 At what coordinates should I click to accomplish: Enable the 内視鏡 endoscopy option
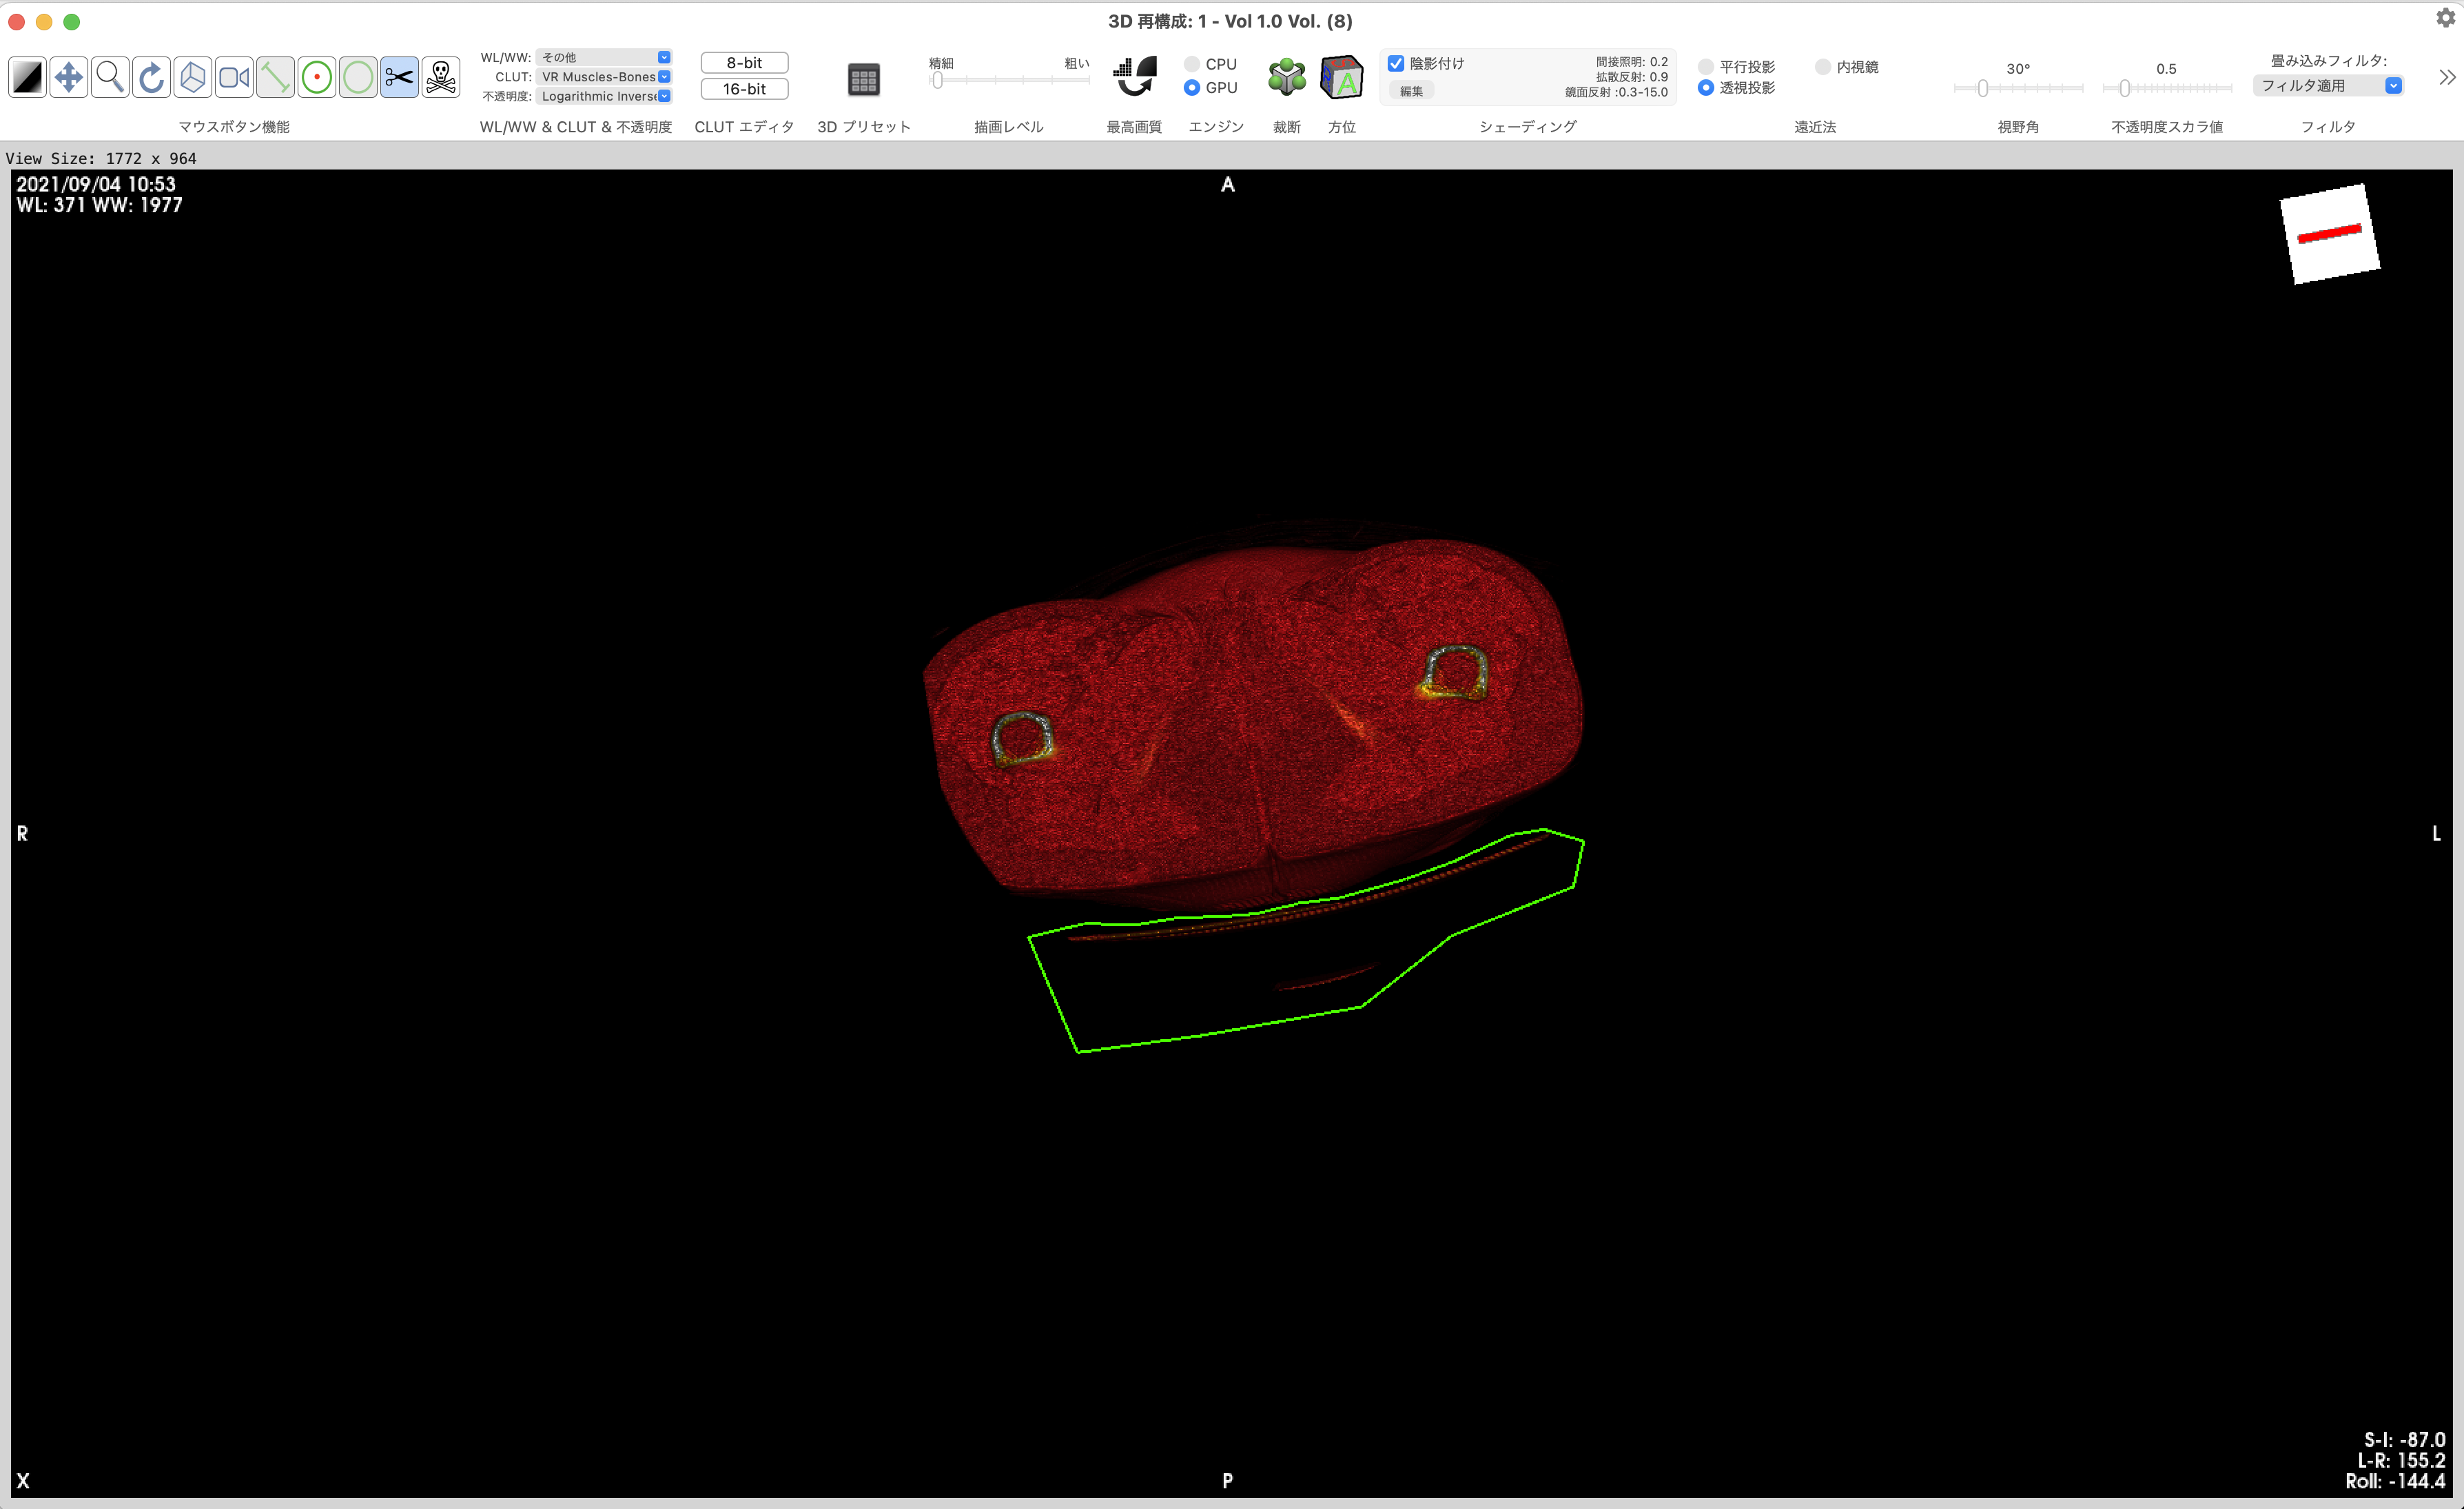(x=1823, y=67)
